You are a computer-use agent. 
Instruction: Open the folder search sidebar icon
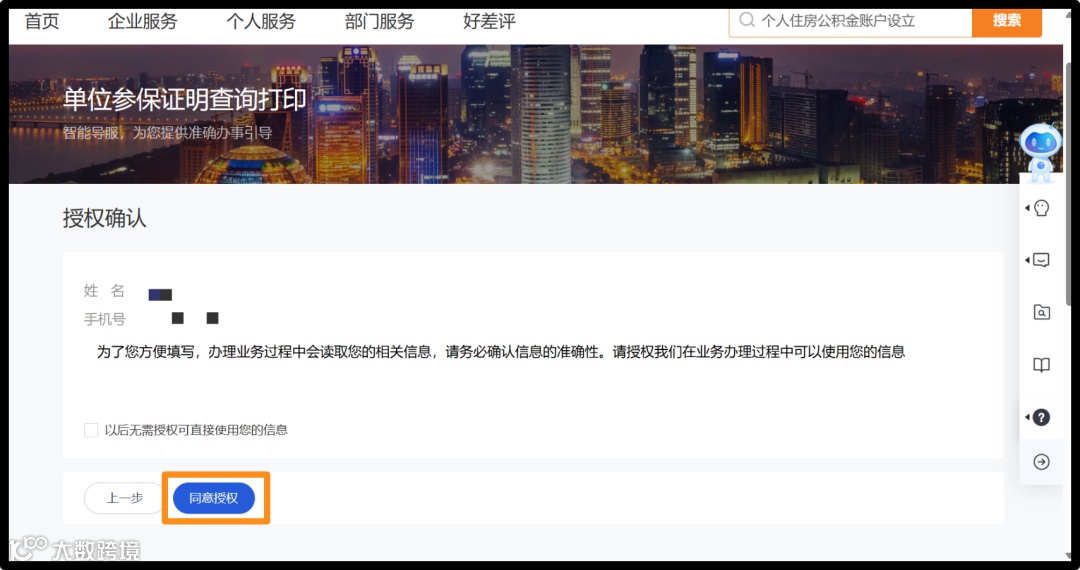1041,312
